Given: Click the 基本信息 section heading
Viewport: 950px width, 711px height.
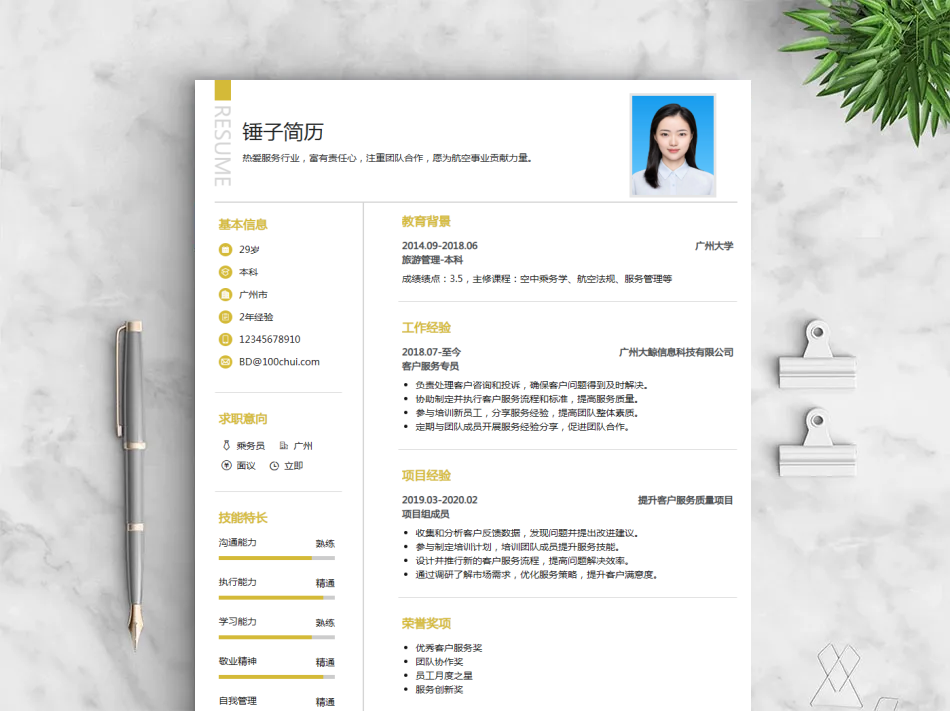Looking at the screenshot, I should [x=243, y=225].
